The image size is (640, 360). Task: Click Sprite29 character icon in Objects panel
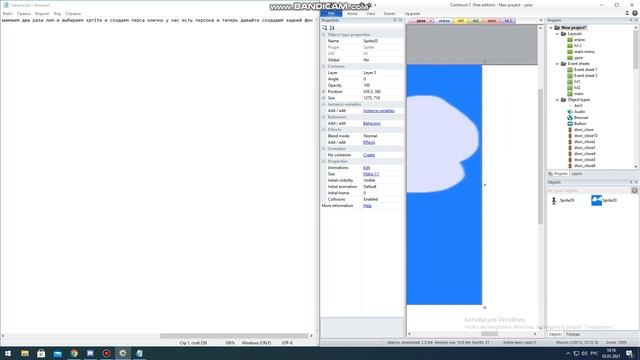[554, 200]
